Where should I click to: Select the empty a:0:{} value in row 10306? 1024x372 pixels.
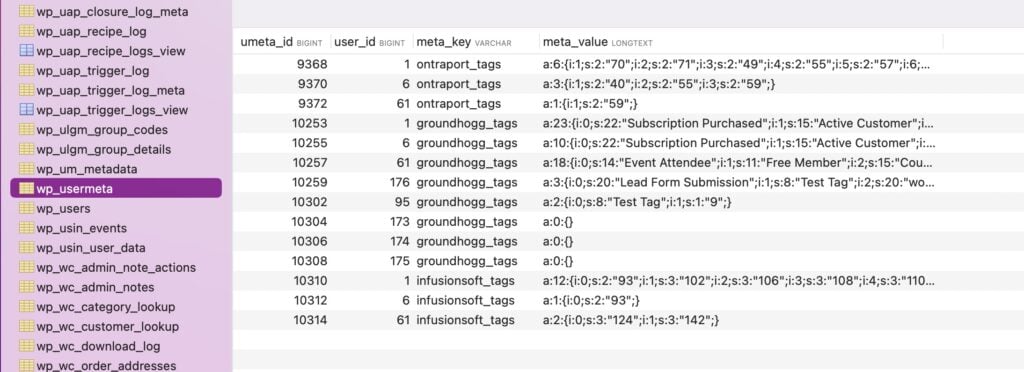click(558, 241)
